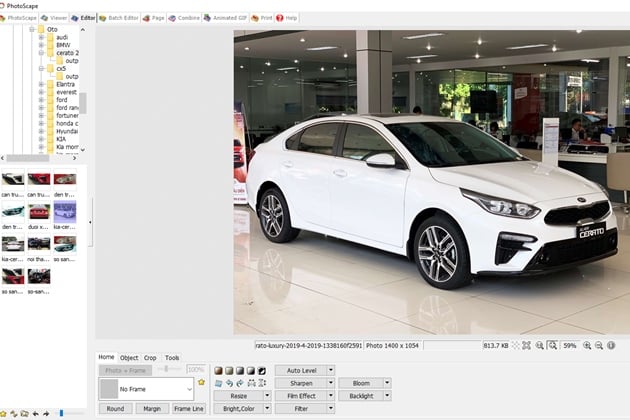Refresh the folder thumbnail list
The image size is (630, 420).
click(x=14, y=414)
